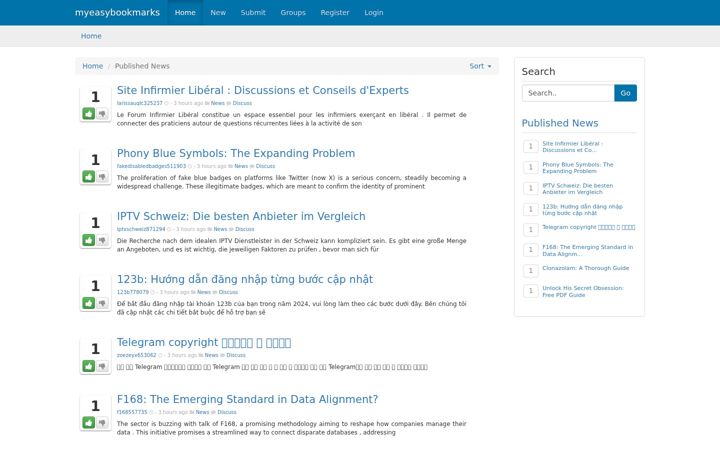Open the New menu item
The image size is (720, 450).
[218, 12]
